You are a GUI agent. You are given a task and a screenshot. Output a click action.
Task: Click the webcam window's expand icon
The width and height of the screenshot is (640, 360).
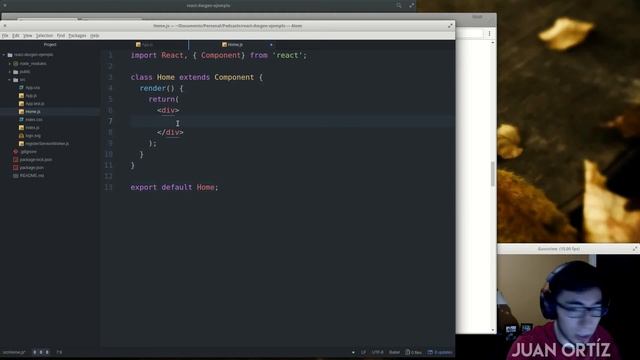click(635, 249)
